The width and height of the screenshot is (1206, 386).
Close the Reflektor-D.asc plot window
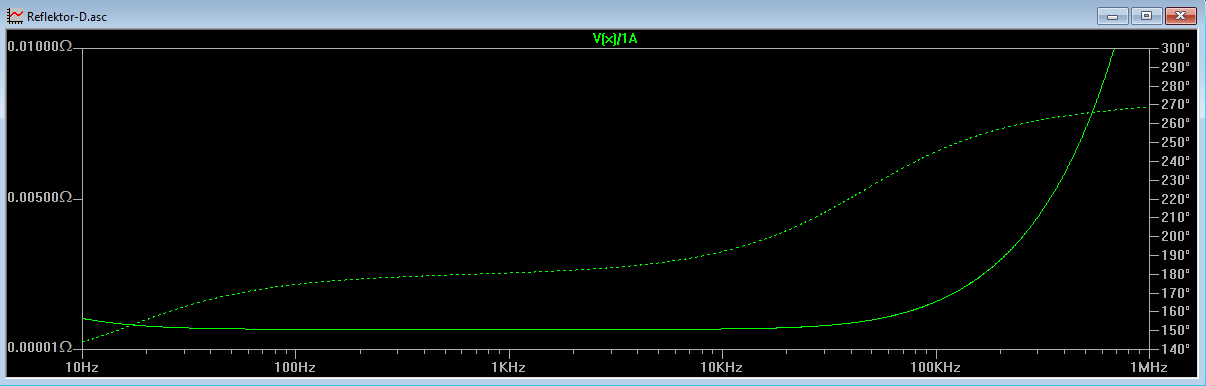pos(1180,16)
